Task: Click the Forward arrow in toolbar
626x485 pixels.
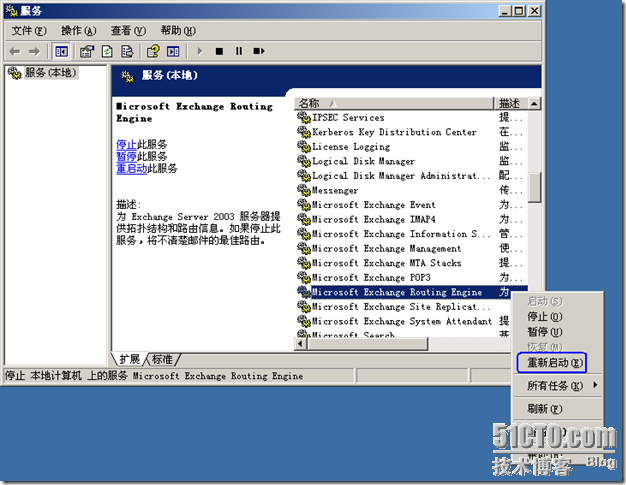Action: tap(34, 51)
